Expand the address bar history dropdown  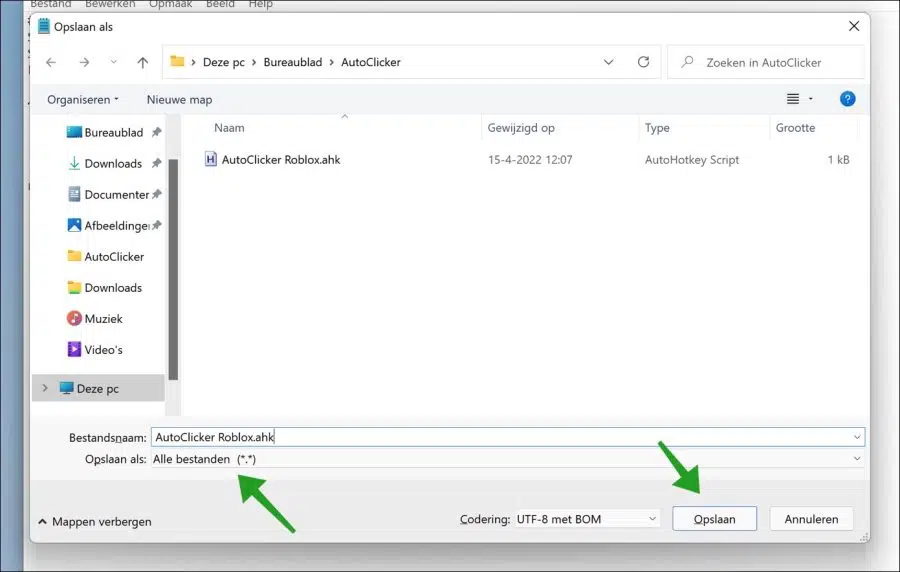coord(608,62)
